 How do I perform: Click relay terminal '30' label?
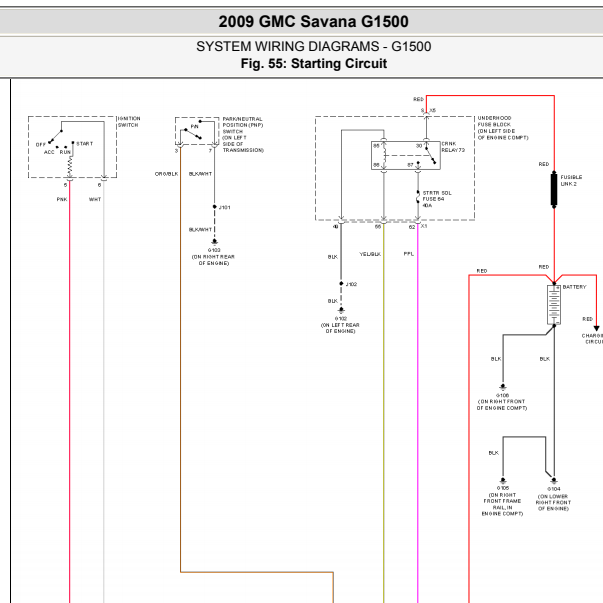[x=419, y=146]
